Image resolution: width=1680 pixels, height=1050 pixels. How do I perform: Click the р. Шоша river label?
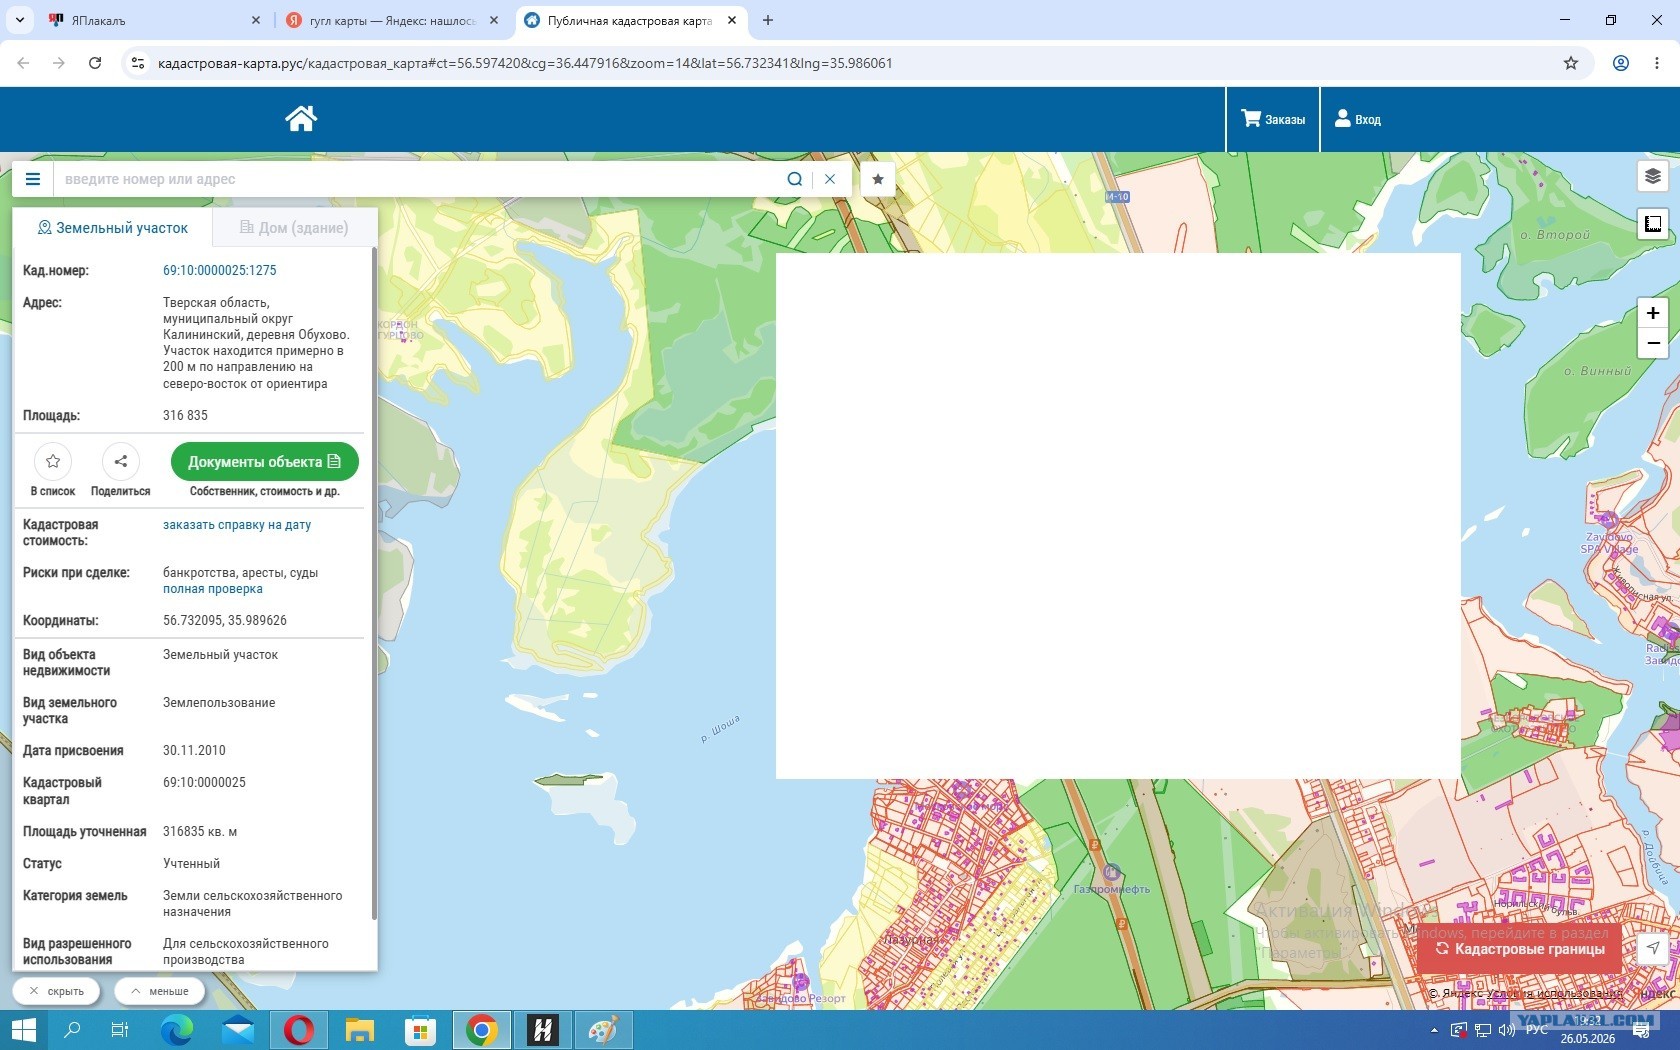coord(720,728)
